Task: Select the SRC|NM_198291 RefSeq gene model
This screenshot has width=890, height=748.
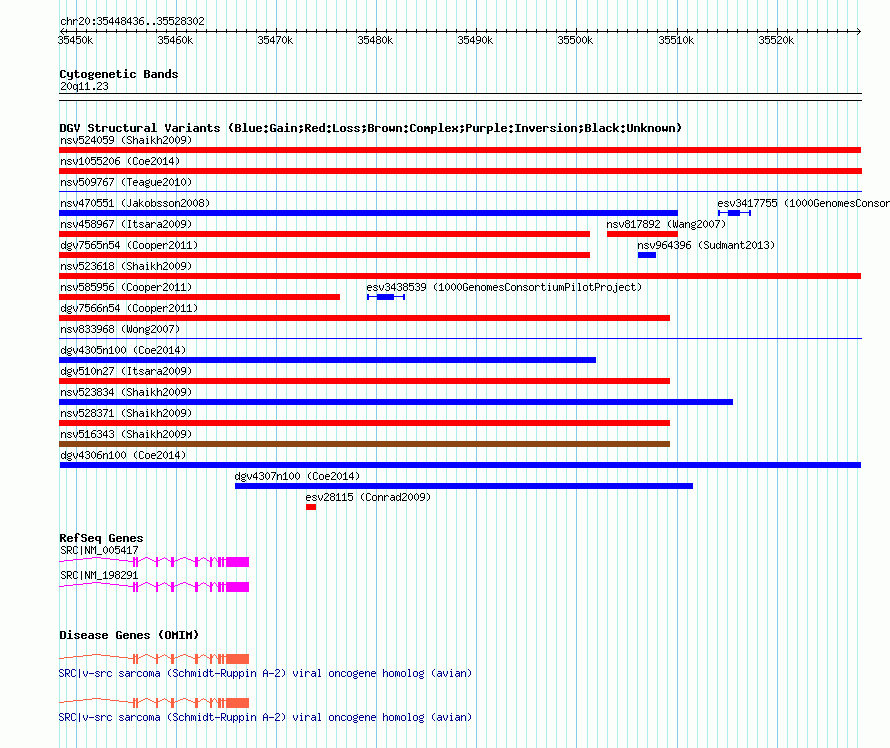Action: coord(154,587)
